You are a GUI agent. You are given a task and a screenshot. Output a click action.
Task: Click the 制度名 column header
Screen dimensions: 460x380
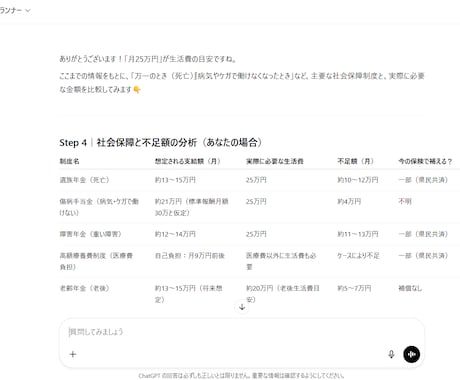[69, 161]
